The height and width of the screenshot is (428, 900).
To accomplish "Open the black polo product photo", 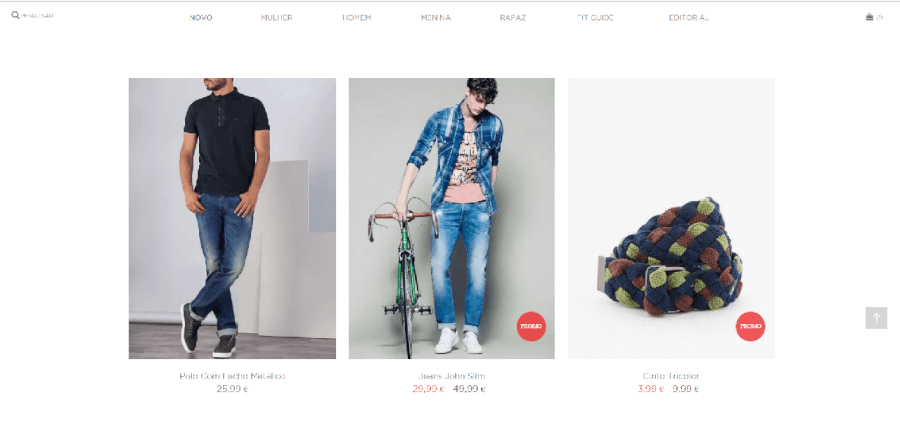I will click(x=232, y=219).
